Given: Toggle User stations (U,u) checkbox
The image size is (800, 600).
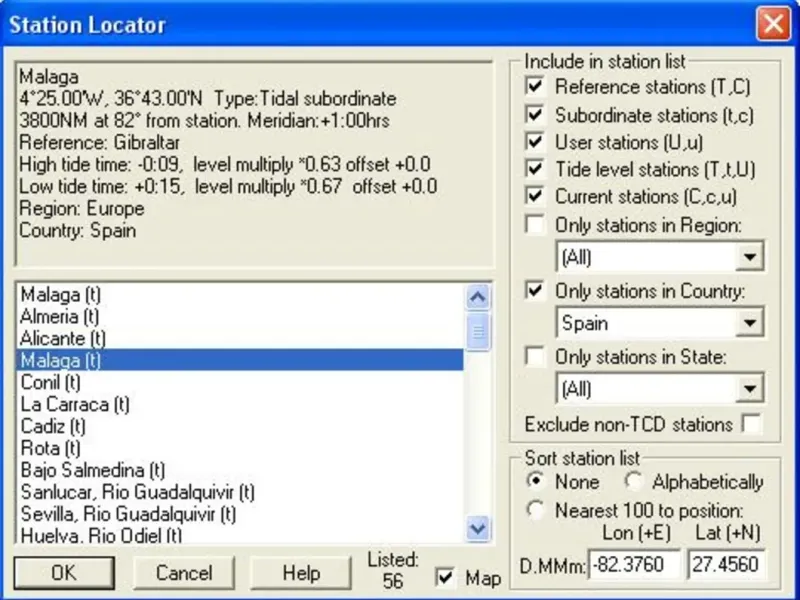Looking at the screenshot, I should coord(535,141).
